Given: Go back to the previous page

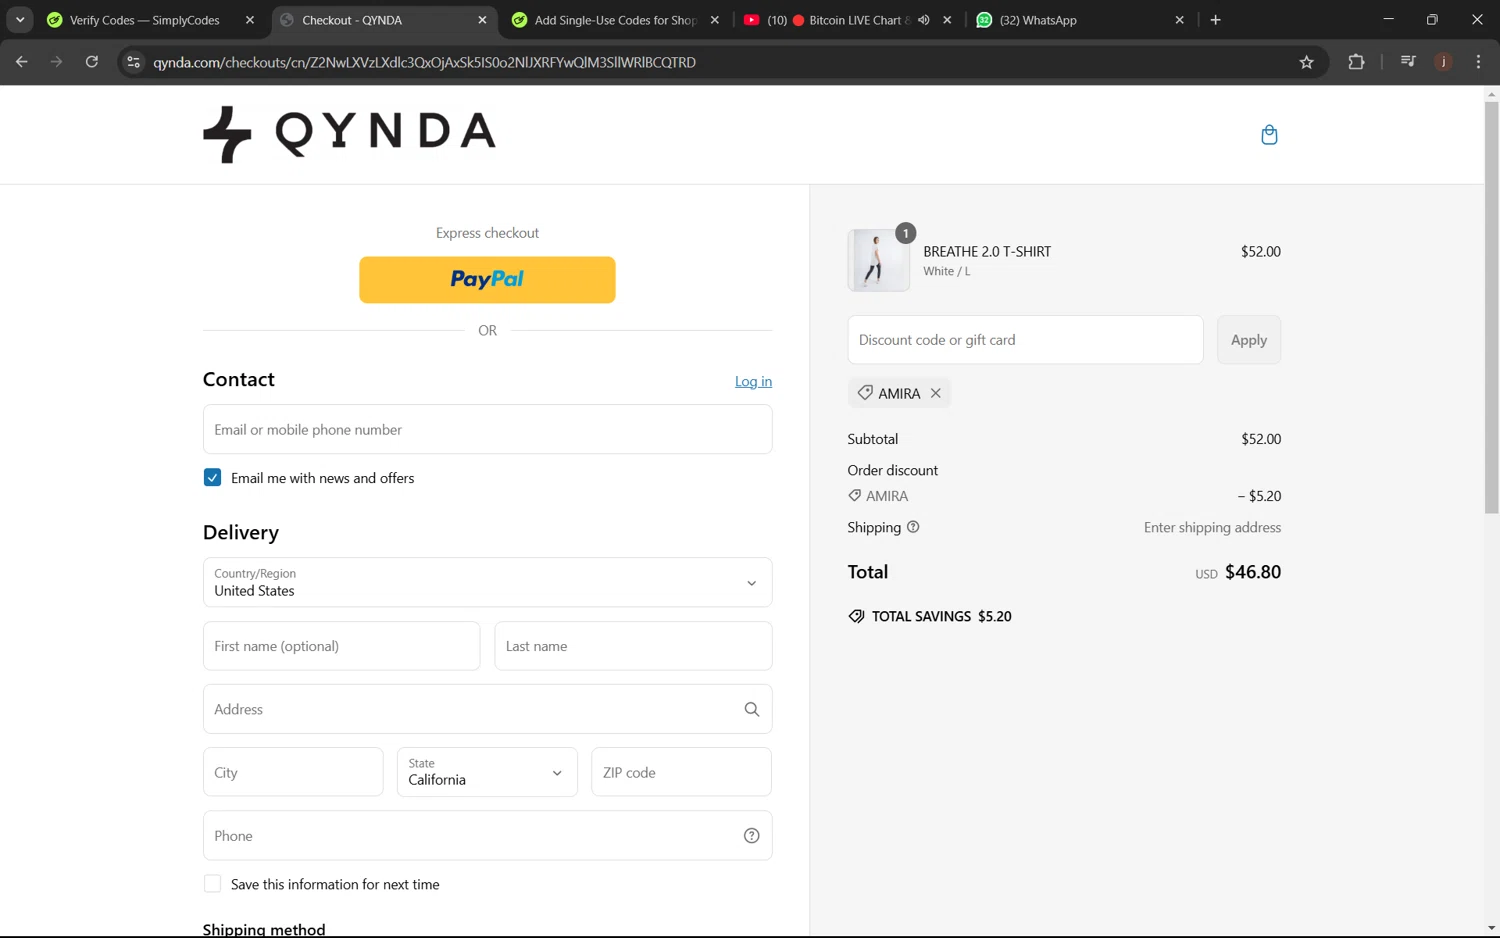Looking at the screenshot, I should tap(22, 62).
